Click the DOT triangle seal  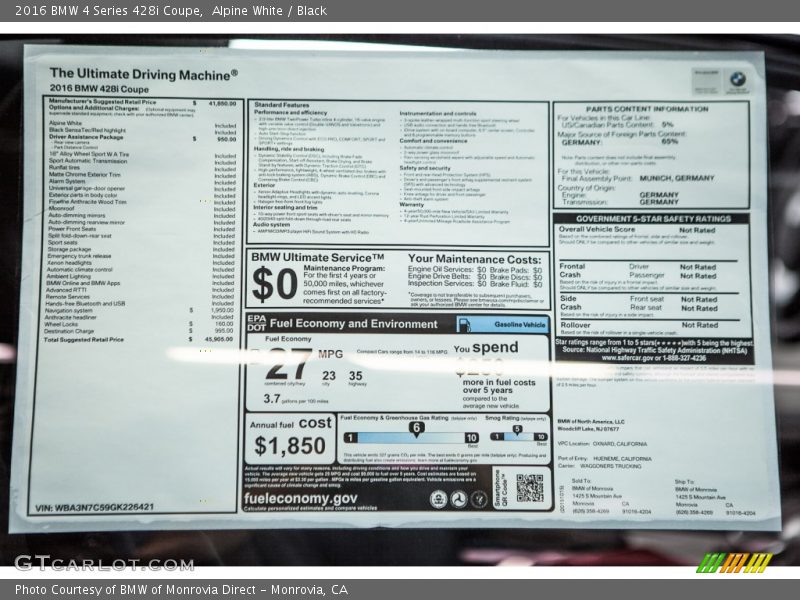(x=459, y=499)
